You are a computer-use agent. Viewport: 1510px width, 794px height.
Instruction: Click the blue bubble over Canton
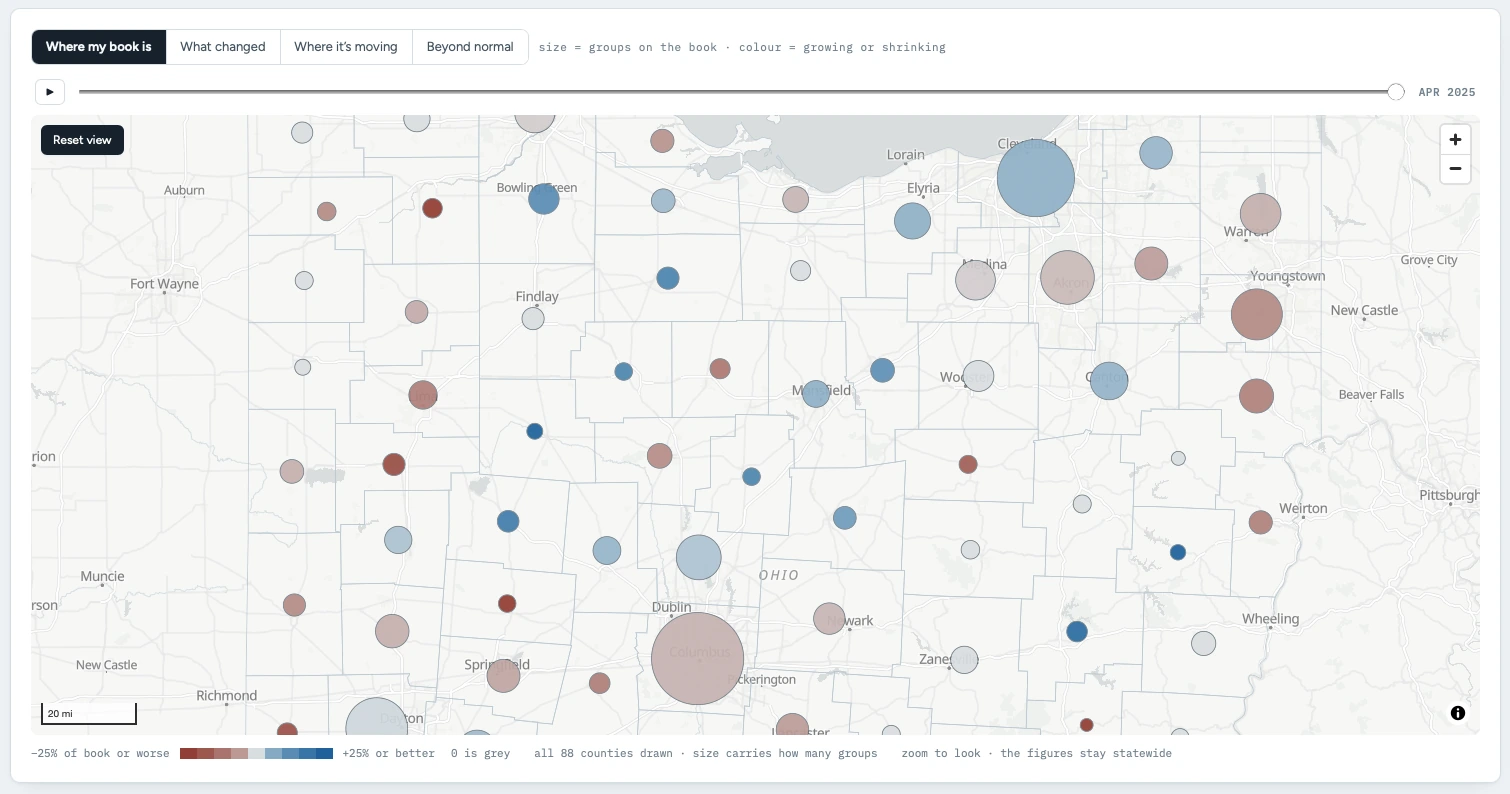point(1109,381)
